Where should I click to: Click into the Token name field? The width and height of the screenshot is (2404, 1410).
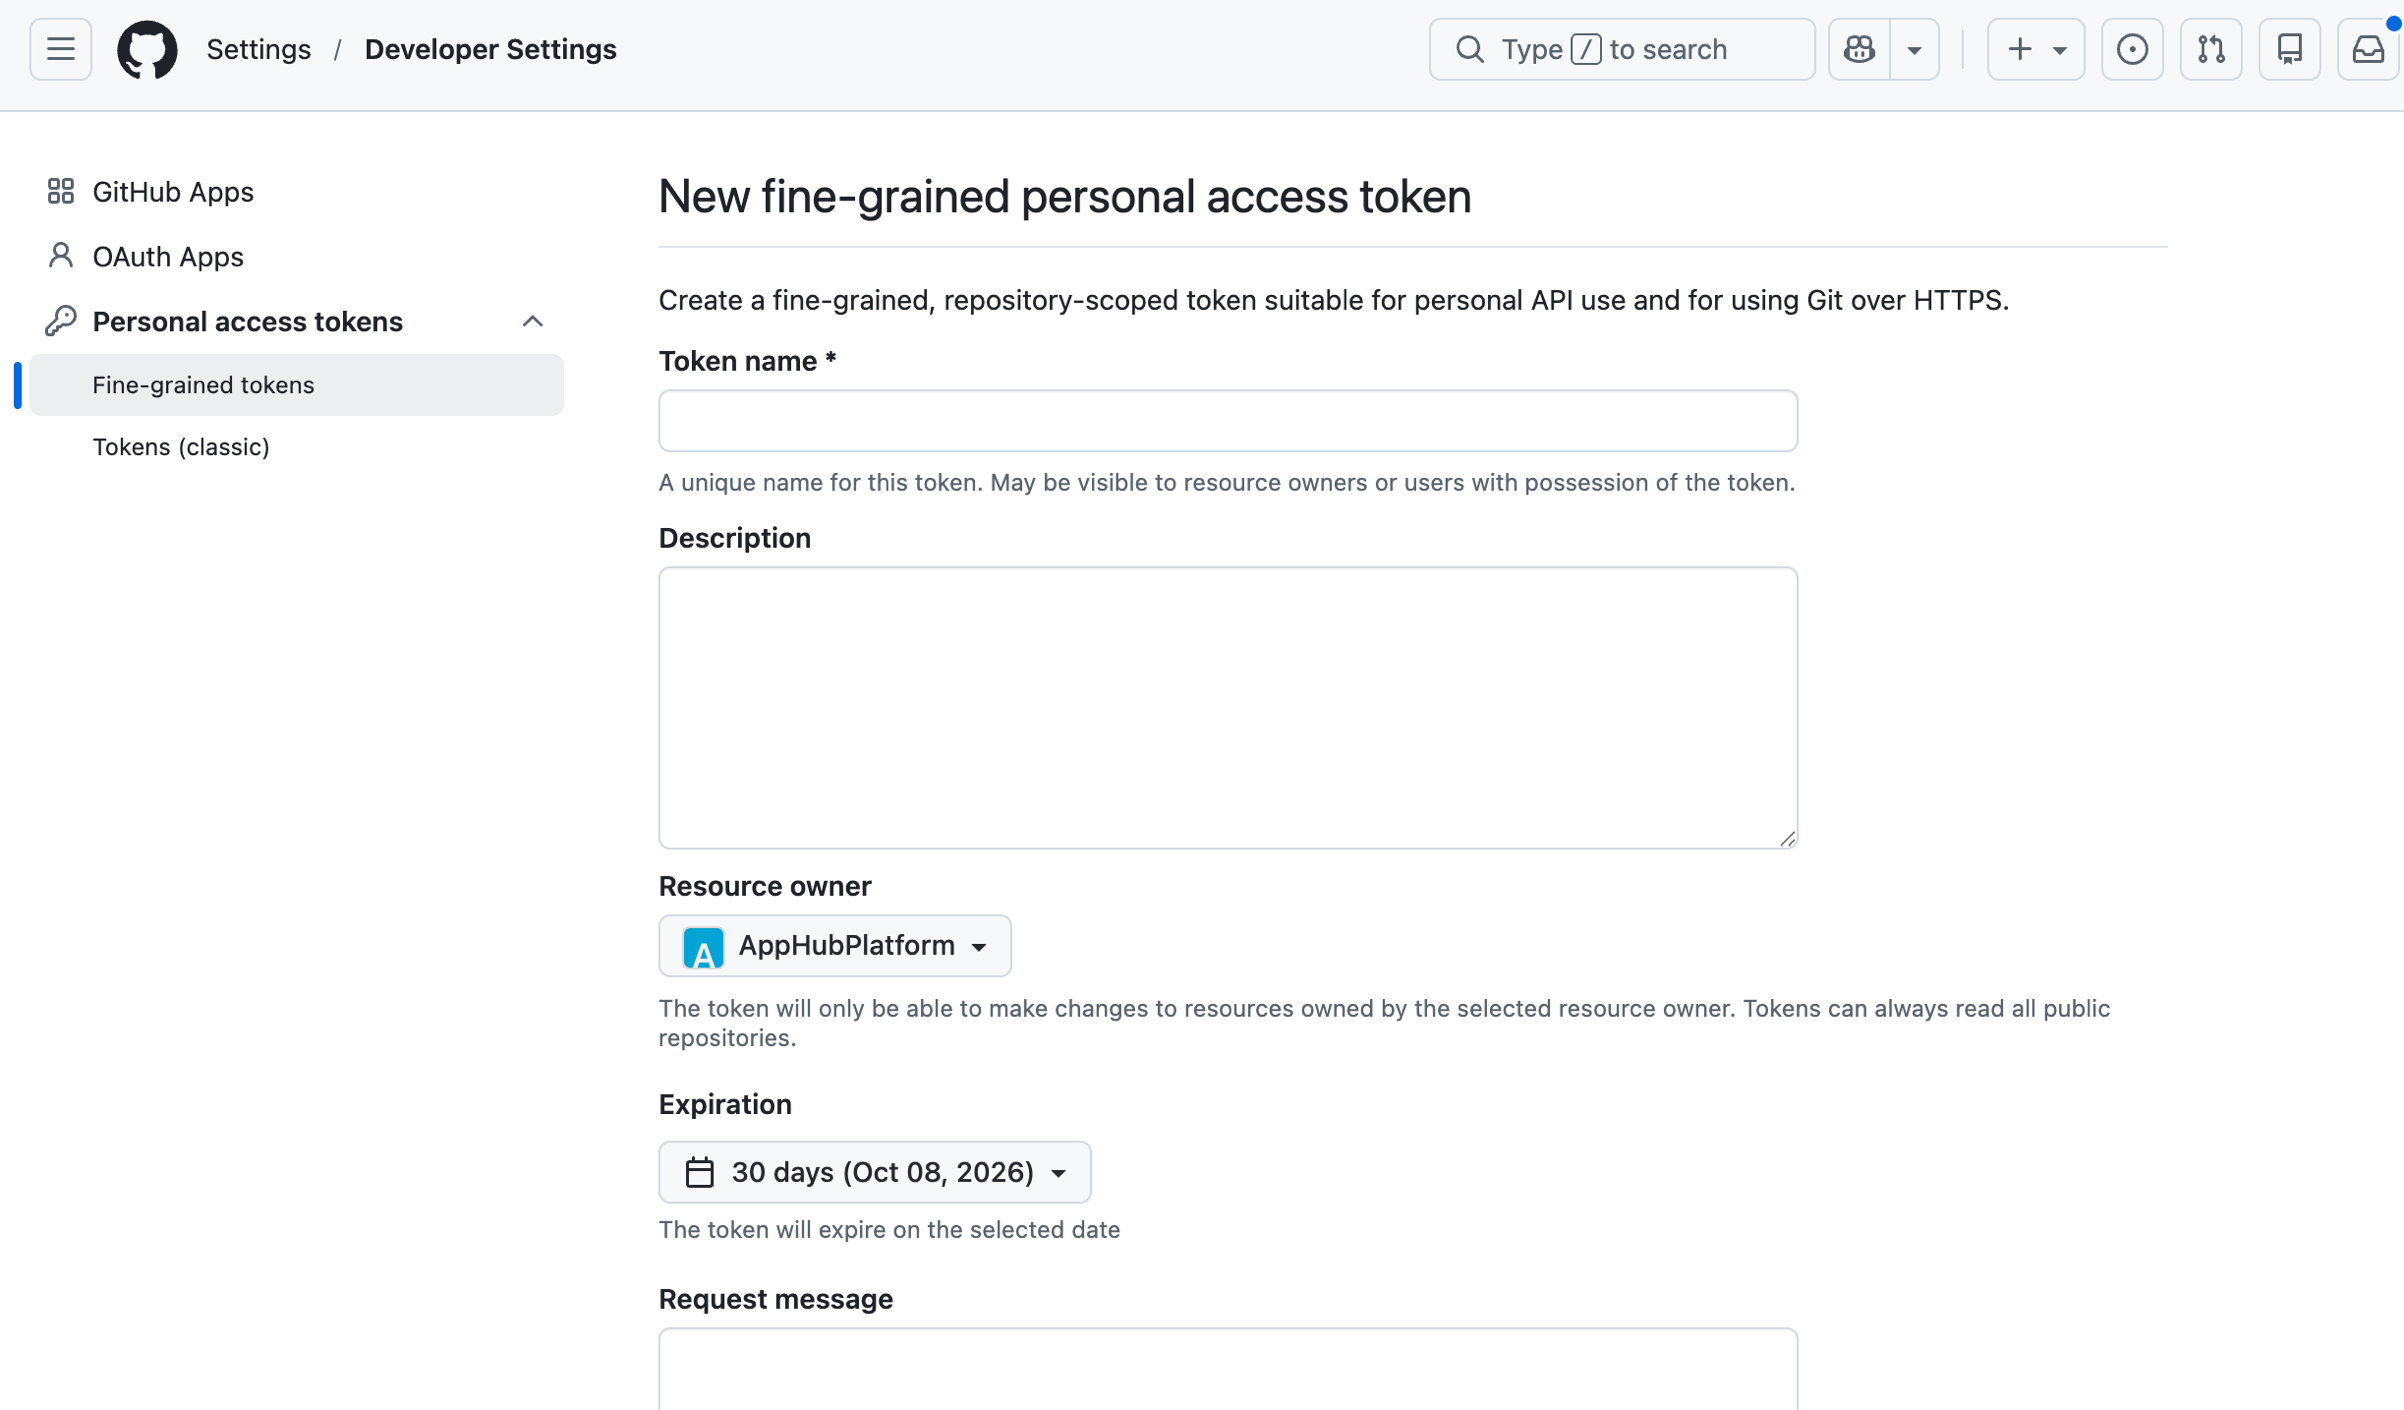[1228, 421]
